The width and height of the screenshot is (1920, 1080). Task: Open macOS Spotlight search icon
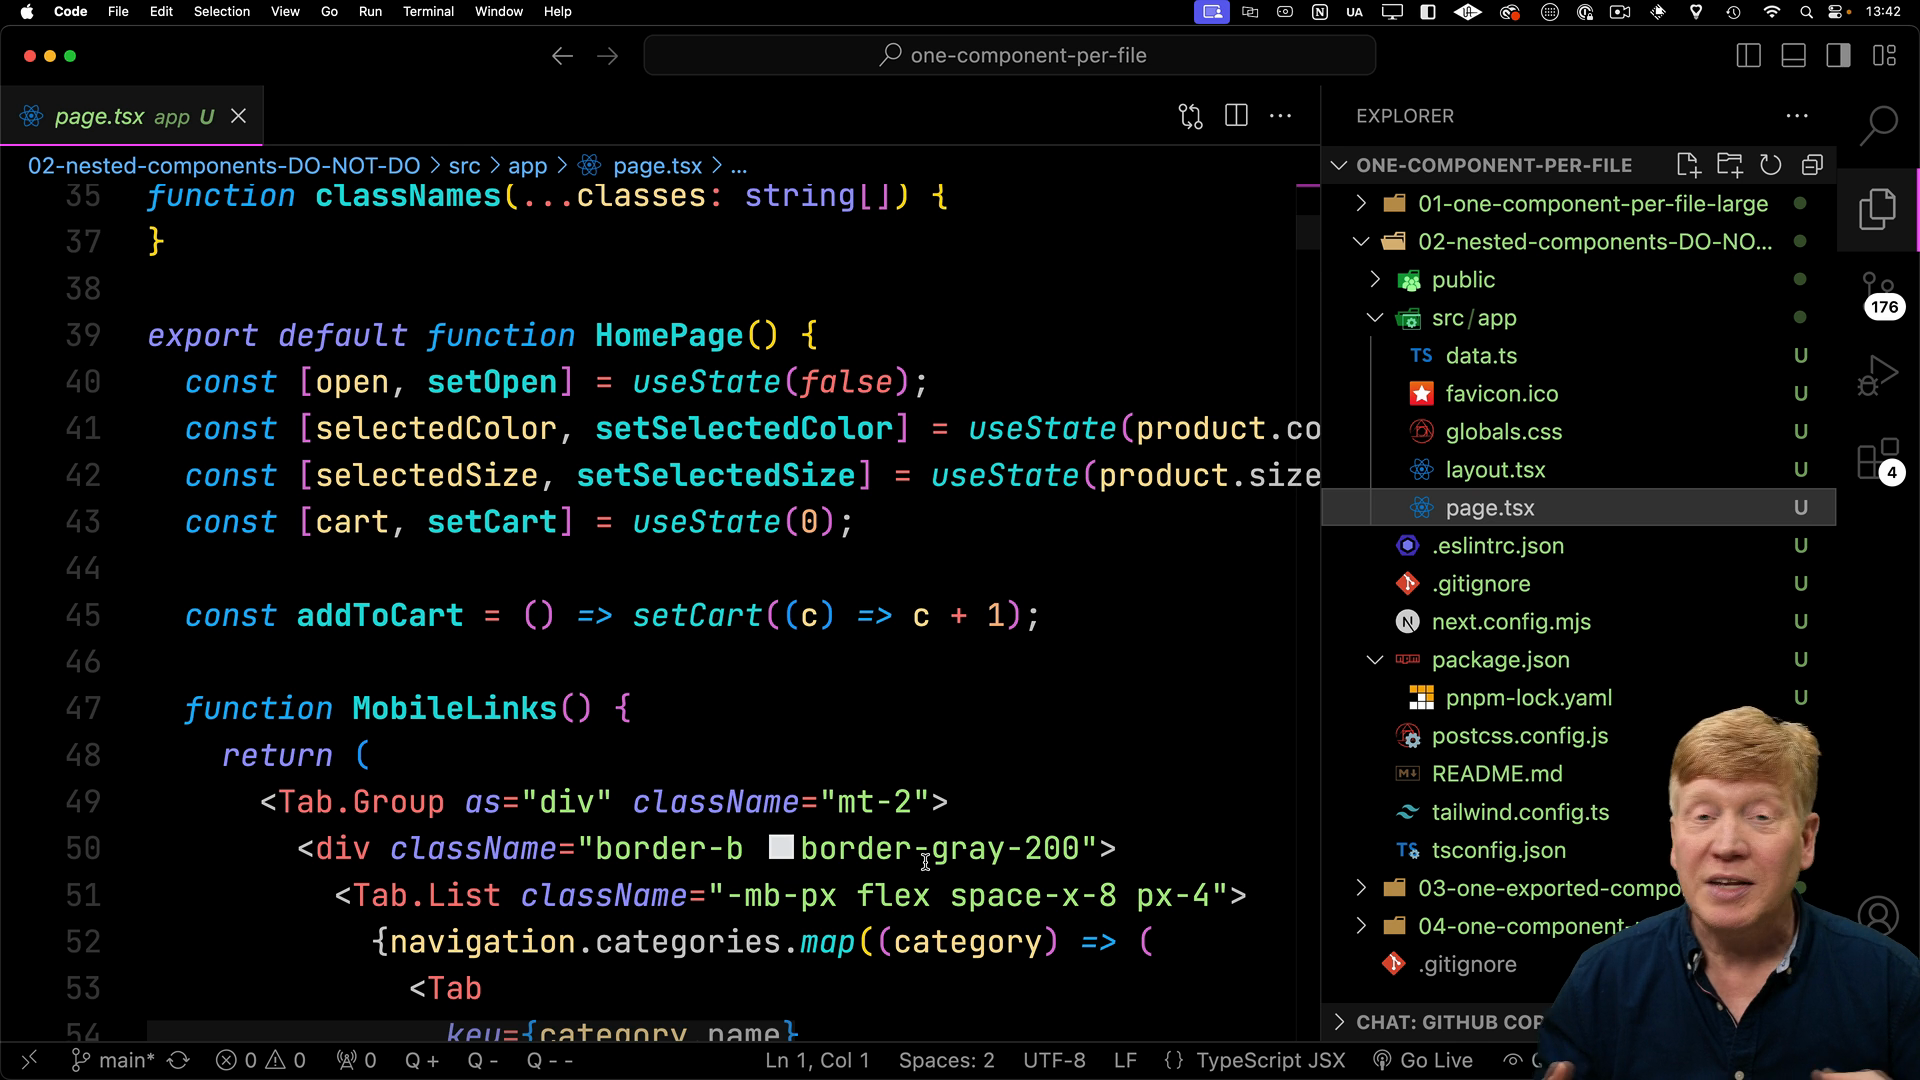1806,12
